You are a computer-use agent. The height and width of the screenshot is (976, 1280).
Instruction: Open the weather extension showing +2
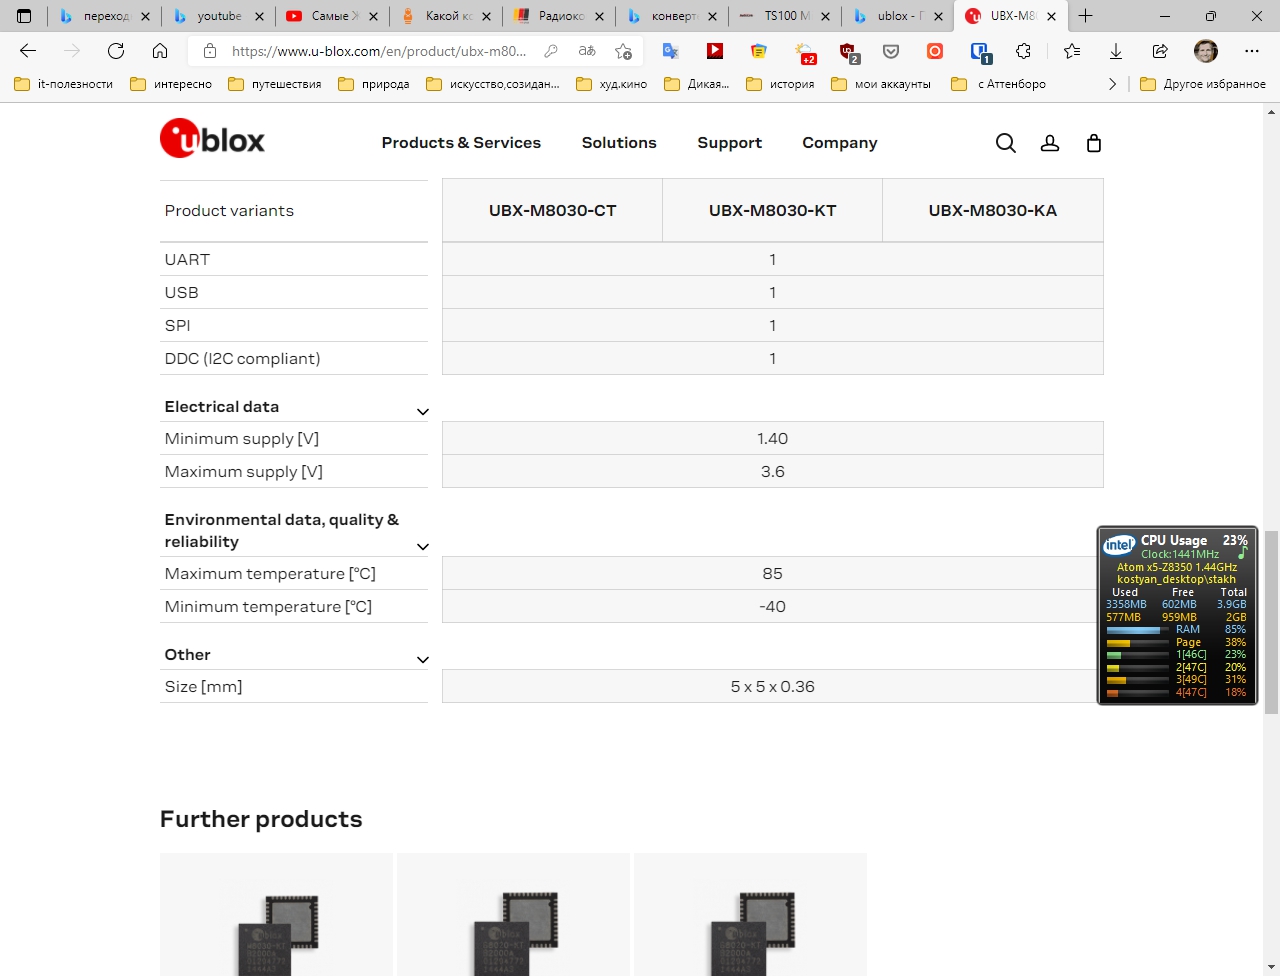pos(804,52)
